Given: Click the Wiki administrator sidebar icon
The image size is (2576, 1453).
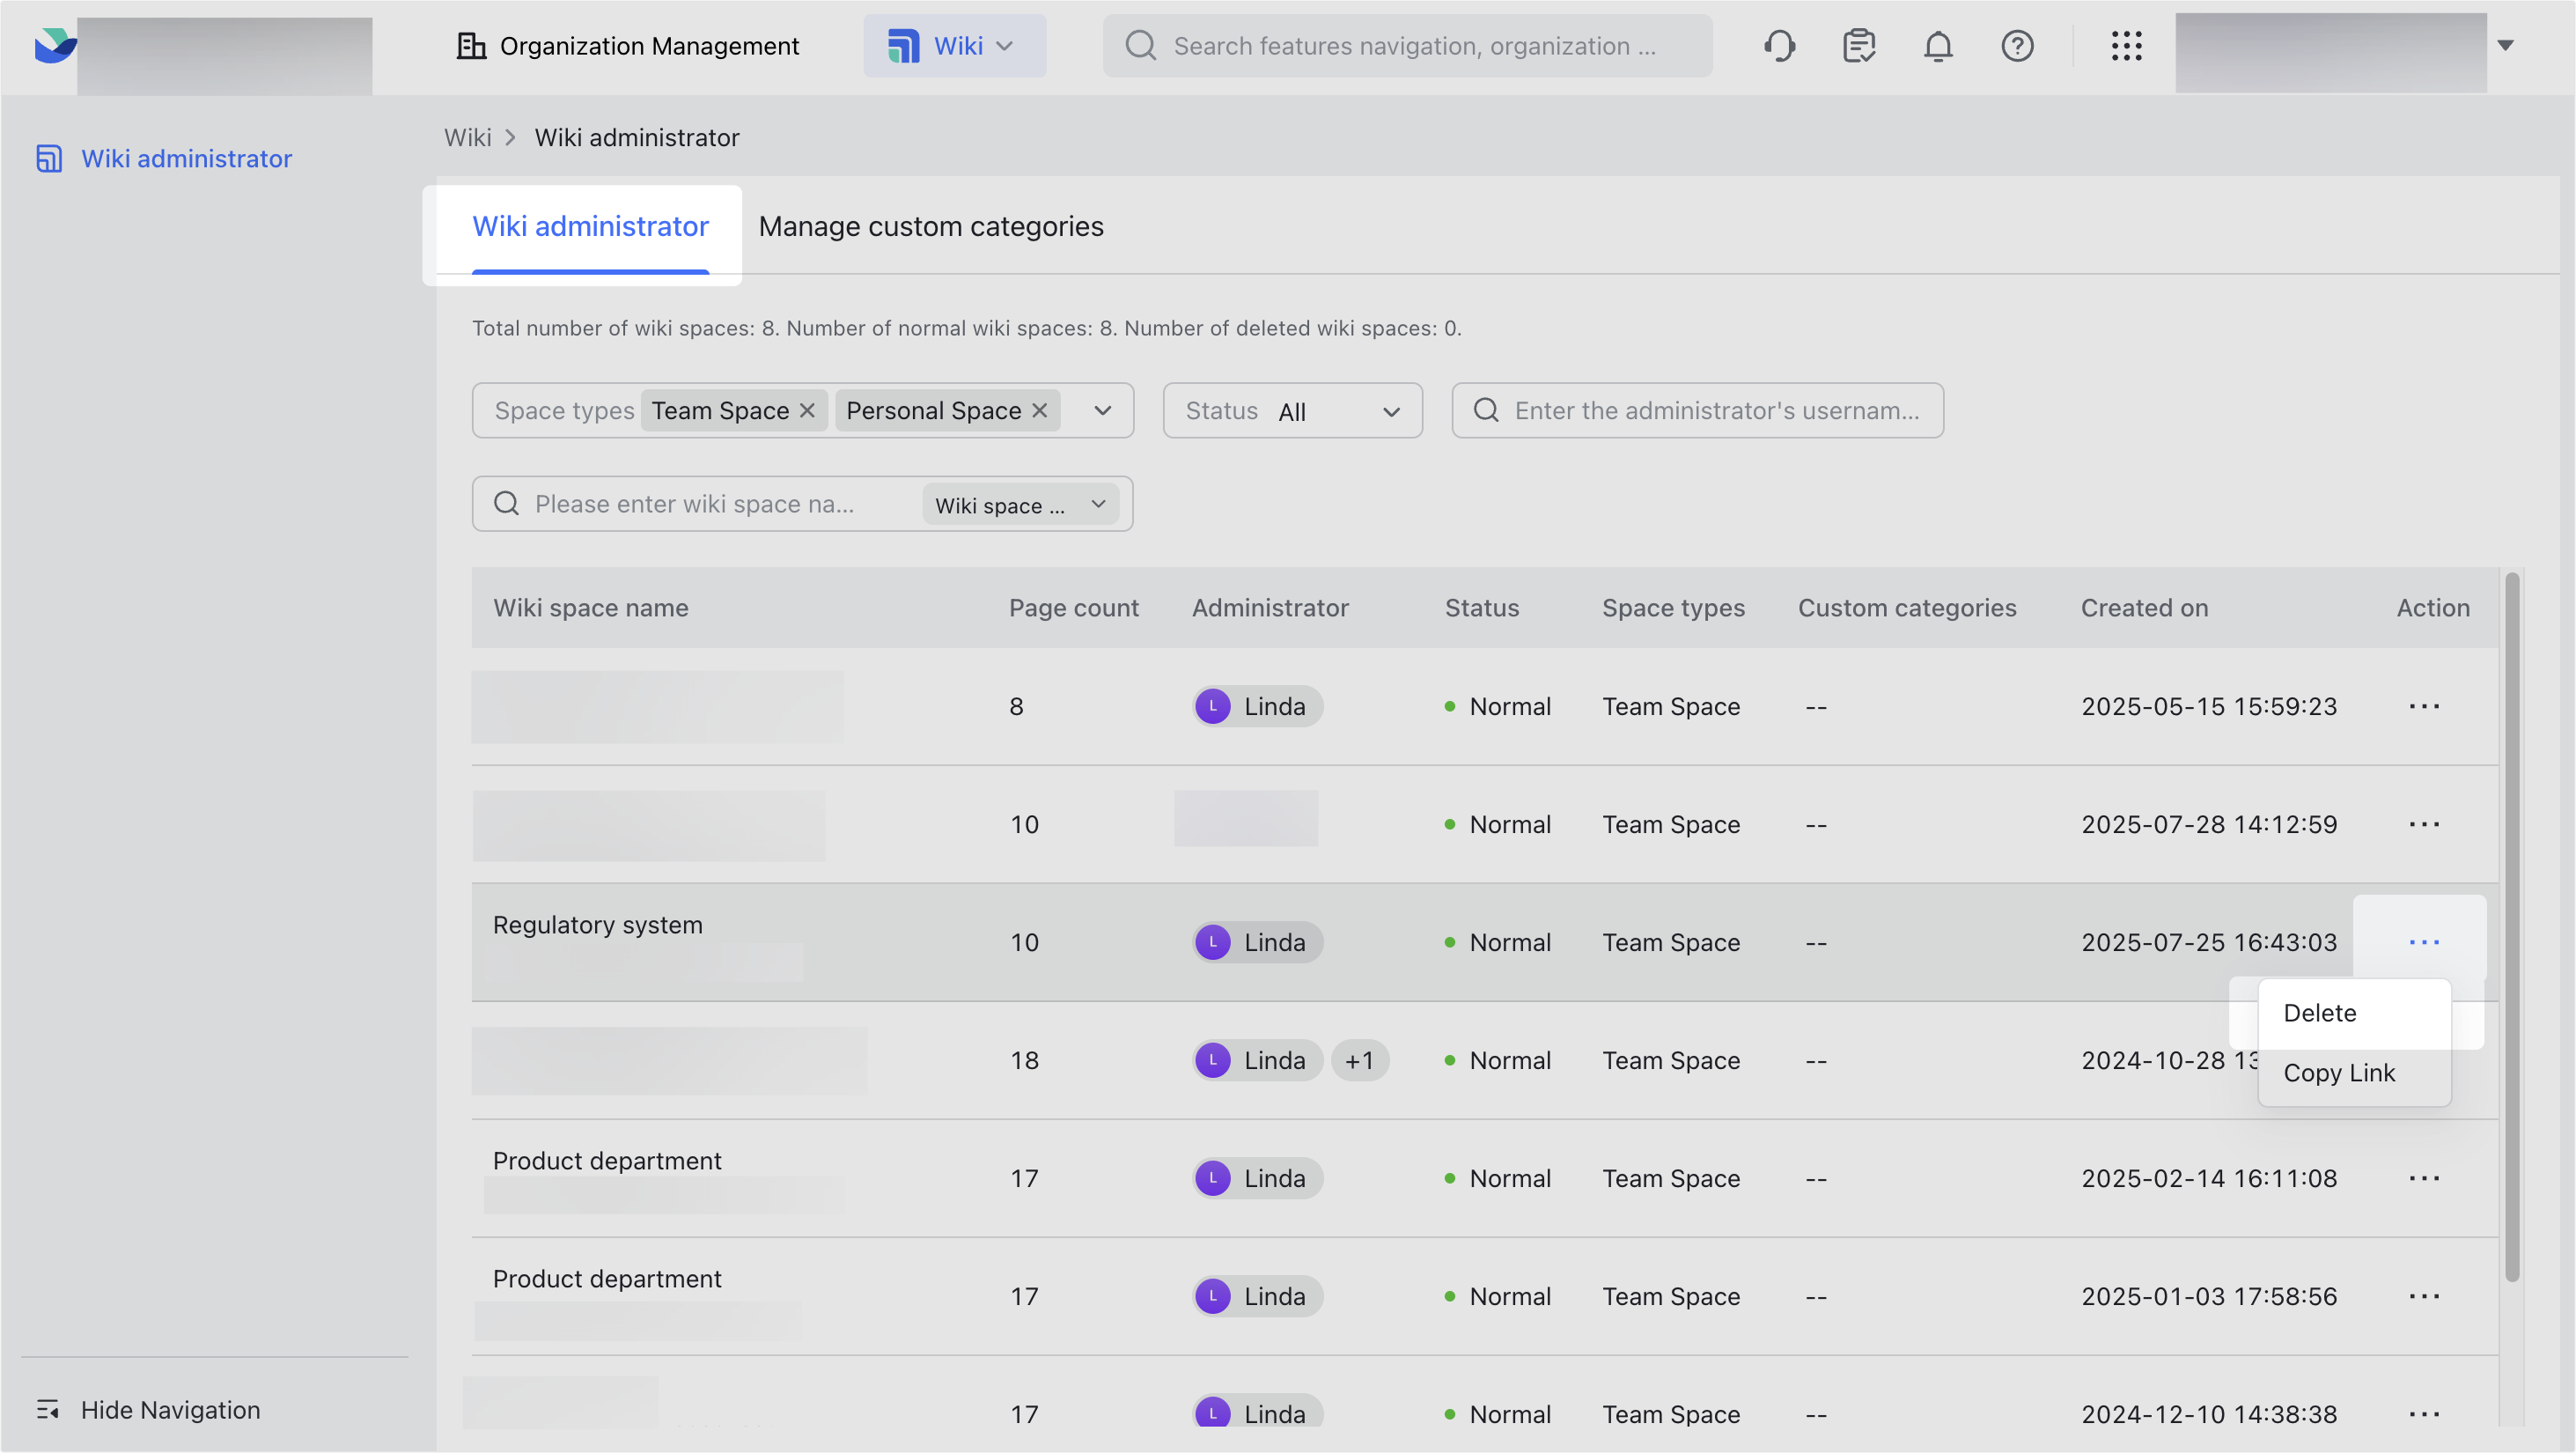Looking at the screenshot, I should 49,159.
